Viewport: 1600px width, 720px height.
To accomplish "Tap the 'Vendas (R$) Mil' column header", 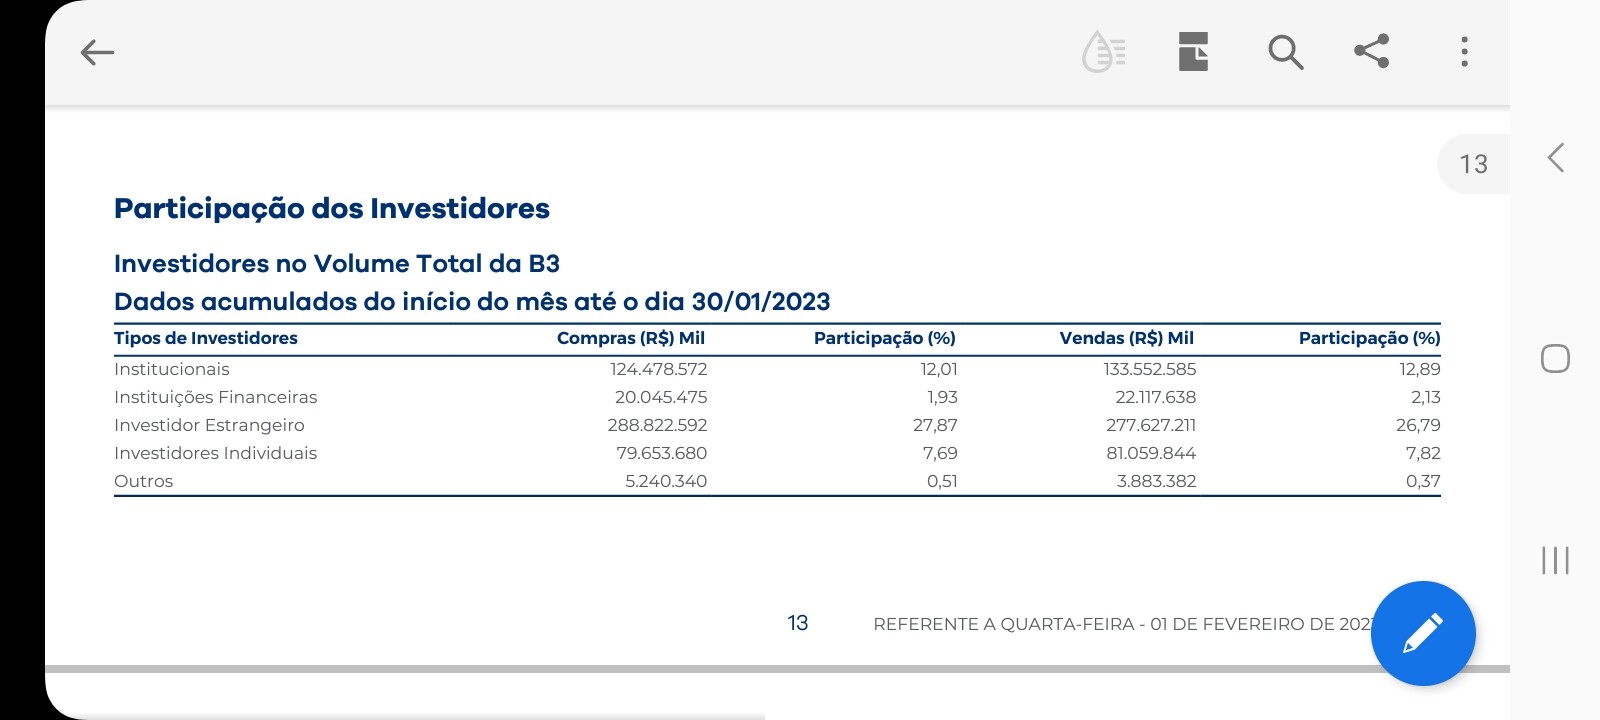I will (1126, 338).
